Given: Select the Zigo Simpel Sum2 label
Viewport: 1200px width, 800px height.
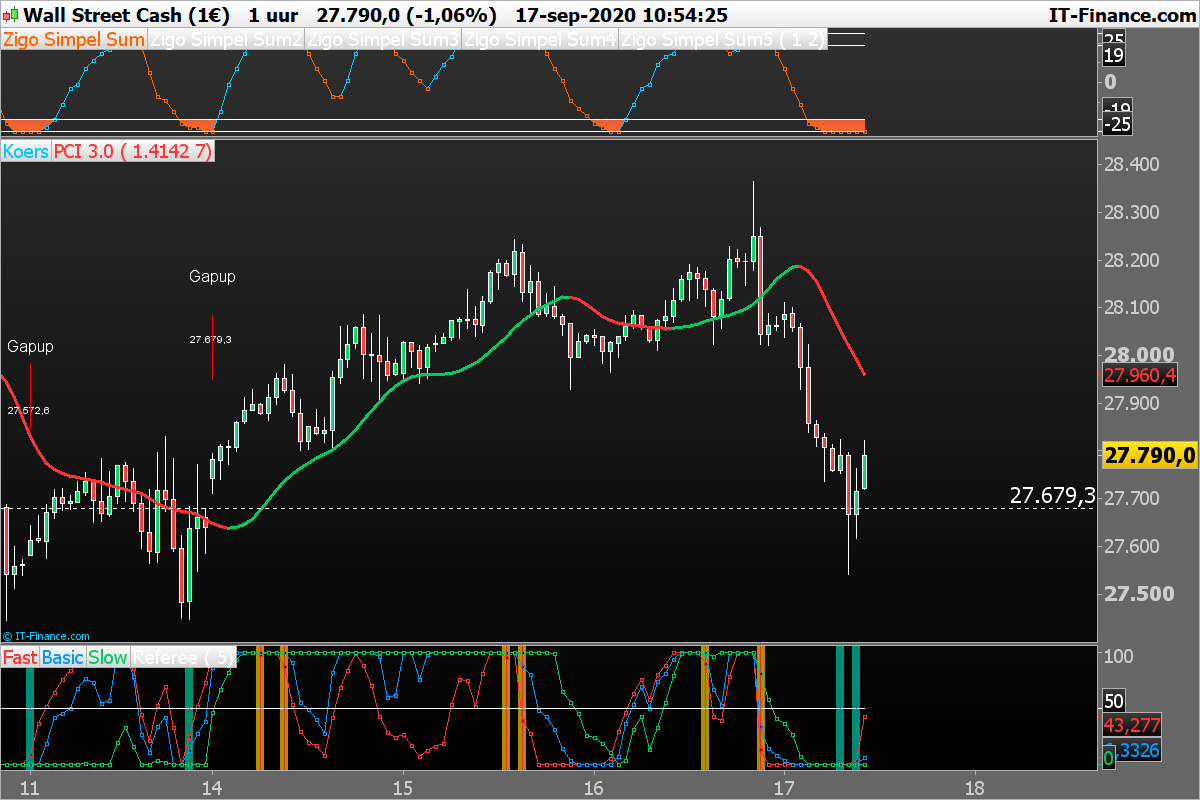Looking at the screenshot, I should click(227, 40).
